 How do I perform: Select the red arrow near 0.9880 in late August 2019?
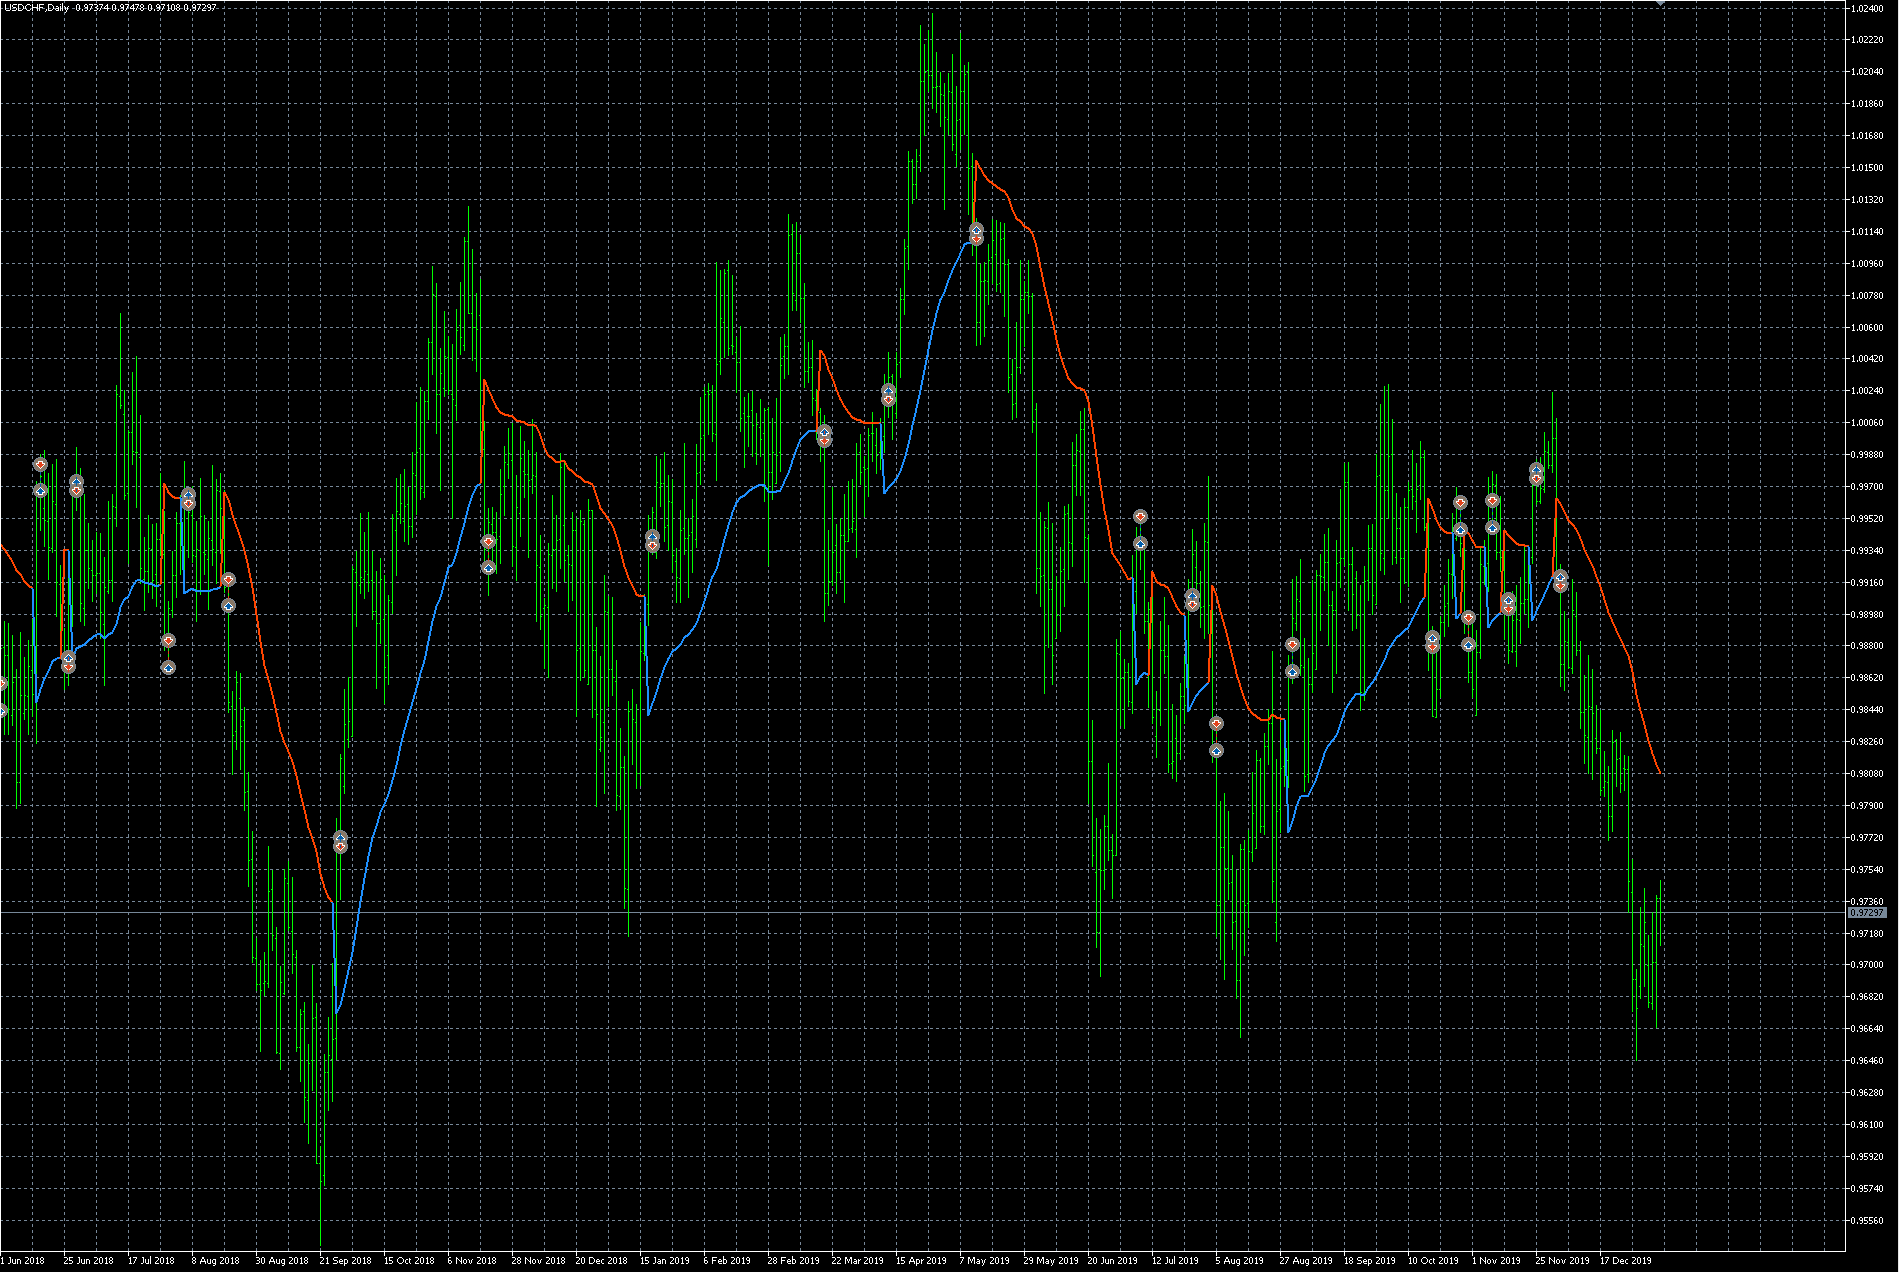(1292, 645)
